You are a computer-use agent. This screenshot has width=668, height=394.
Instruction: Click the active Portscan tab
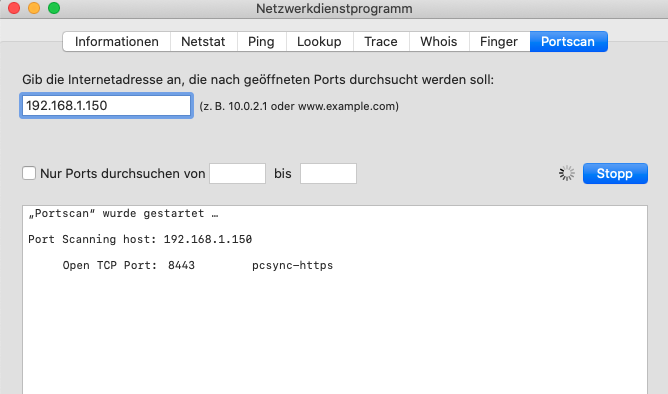tap(568, 42)
